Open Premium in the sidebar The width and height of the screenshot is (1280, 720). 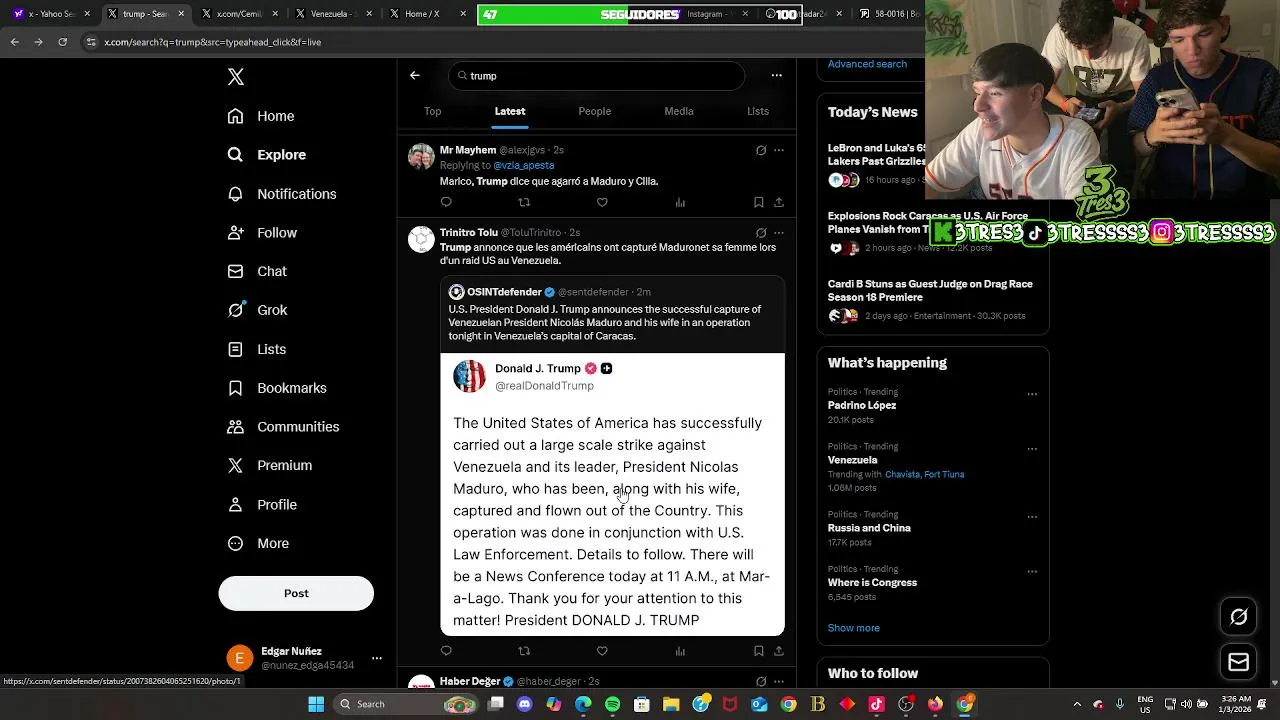coord(270,465)
